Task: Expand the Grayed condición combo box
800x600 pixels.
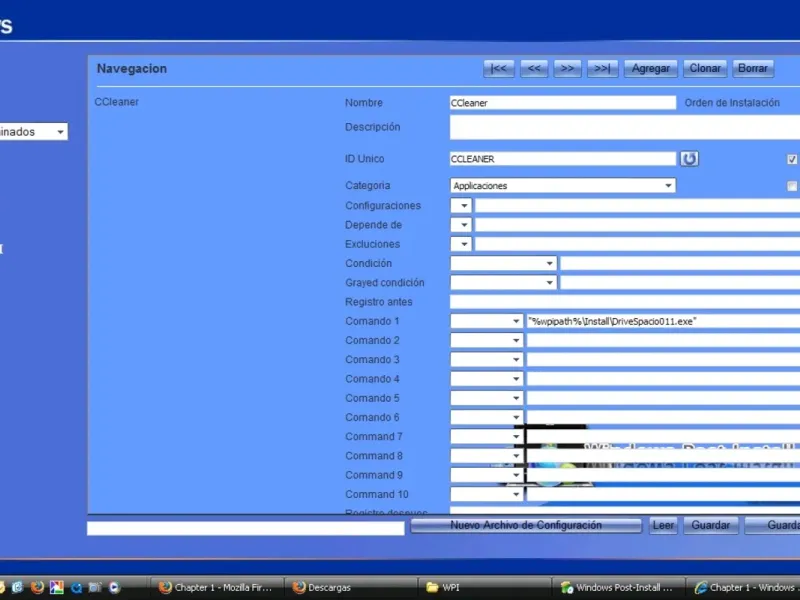Action: [503, 283]
